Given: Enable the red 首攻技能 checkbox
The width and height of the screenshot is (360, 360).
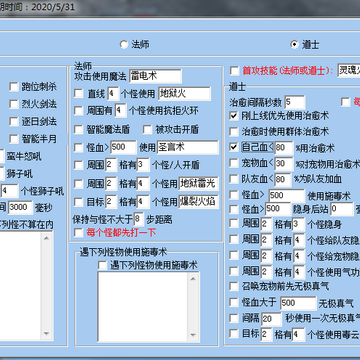Looking at the screenshot, I should click(x=234, y=71).
